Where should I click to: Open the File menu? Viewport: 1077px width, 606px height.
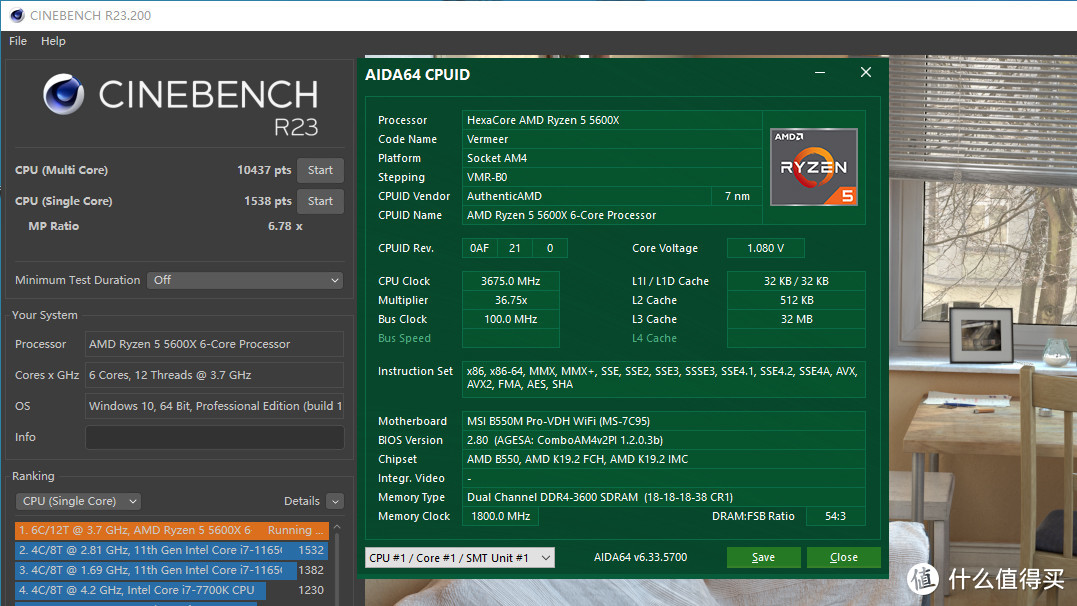[18, 41]
